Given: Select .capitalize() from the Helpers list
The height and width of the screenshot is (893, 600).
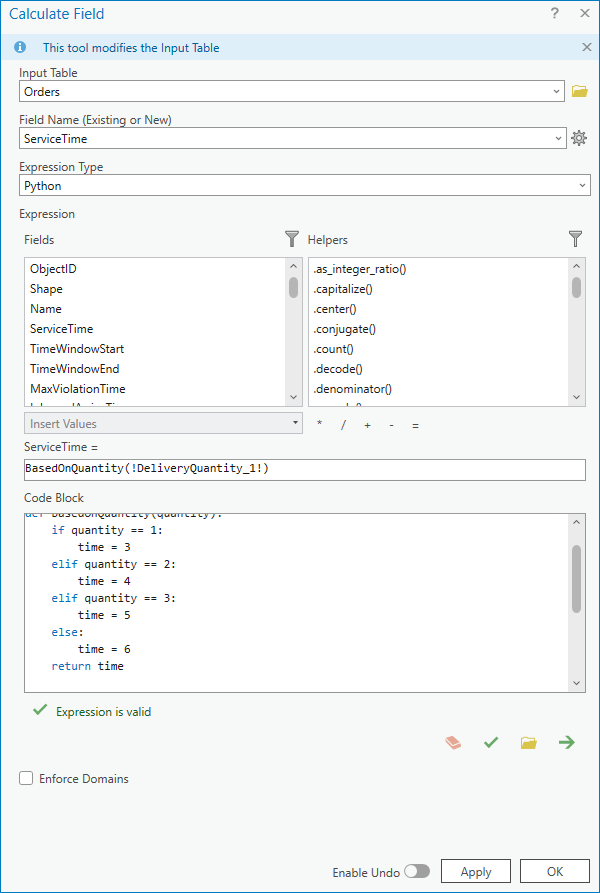Looking at the screenshot, I should [x=345, y=288].
